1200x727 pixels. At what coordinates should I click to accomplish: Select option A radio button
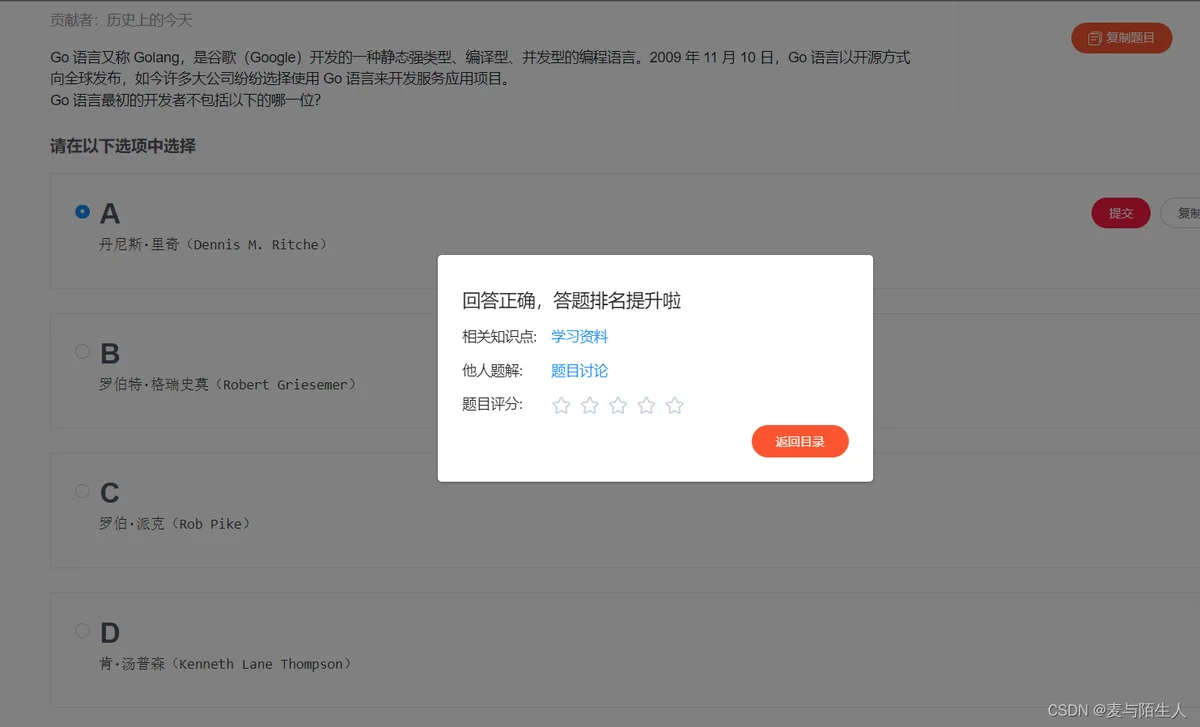coord(82,212)
